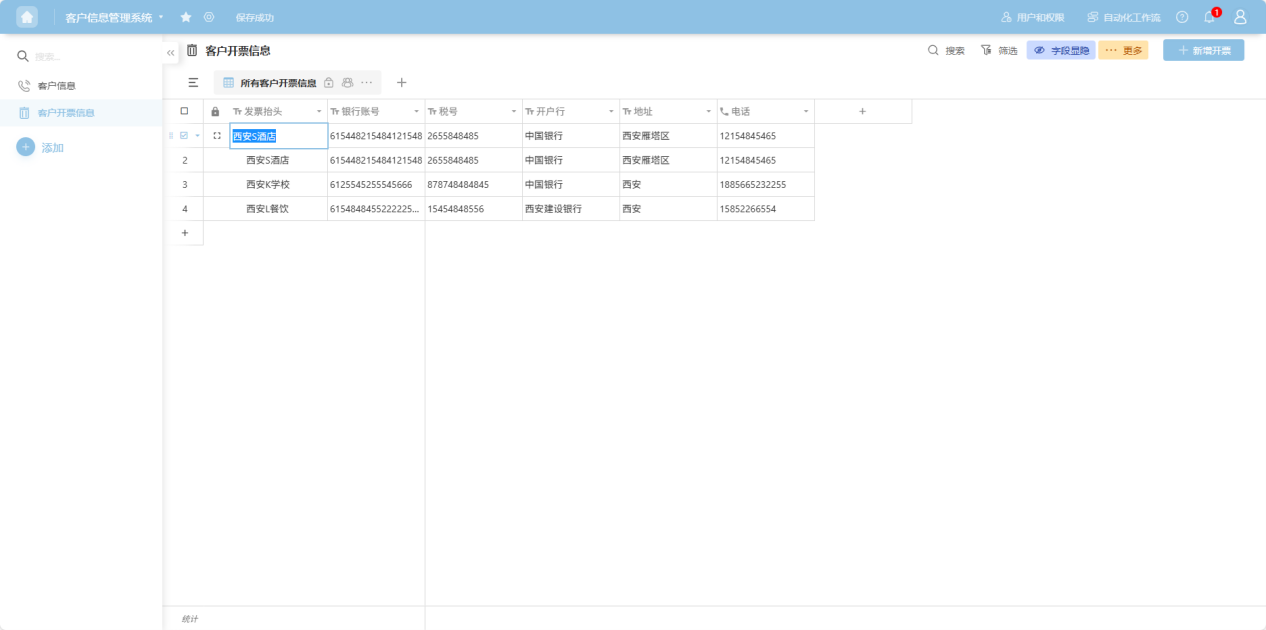Click the 新增开票 button
Screen dimensions: 1266x630
click(x=1203, y=50)
